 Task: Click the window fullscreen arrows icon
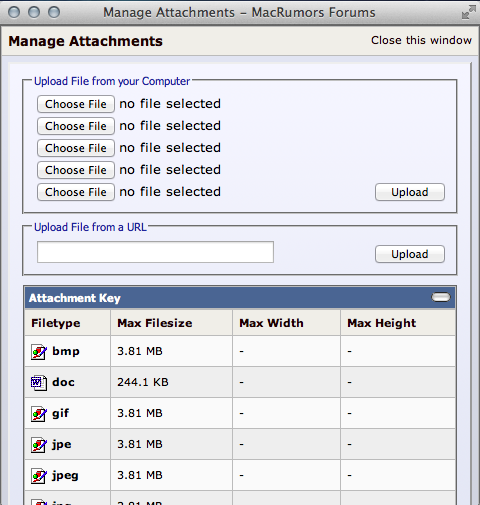468,12
